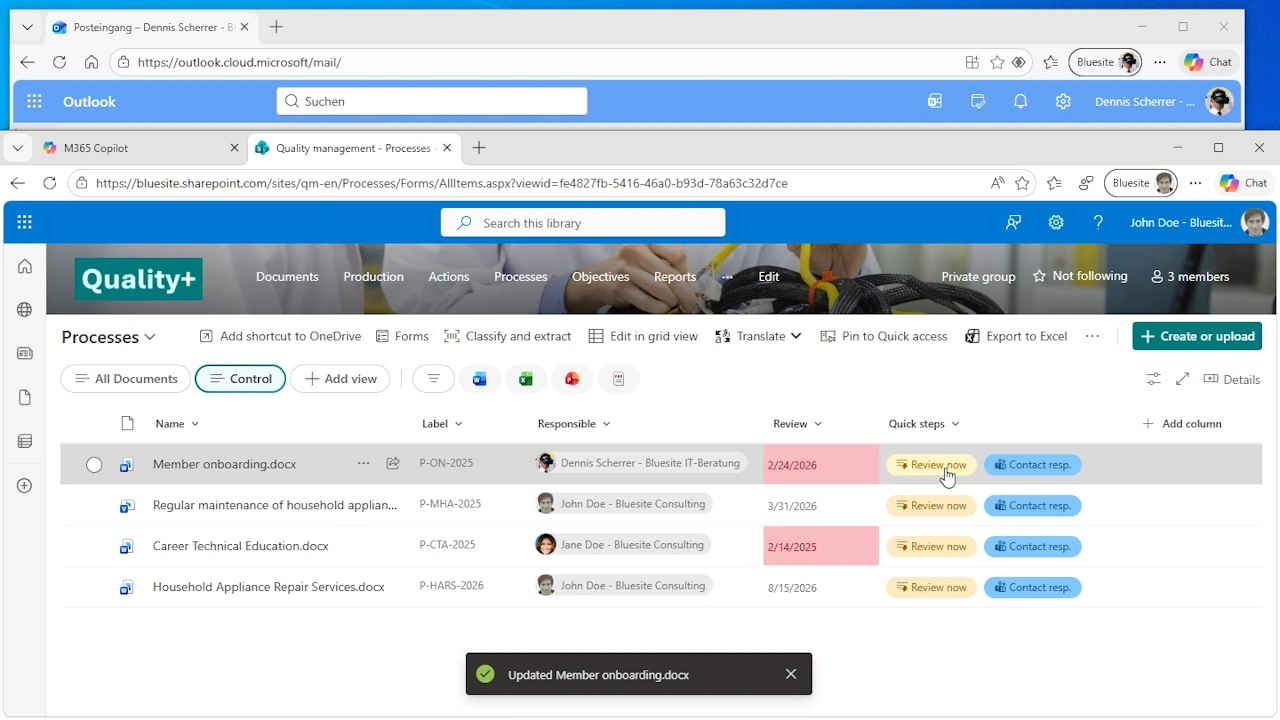Open My files page icon in left rail
Screen dimensions: 1280x720
point(25,397)
